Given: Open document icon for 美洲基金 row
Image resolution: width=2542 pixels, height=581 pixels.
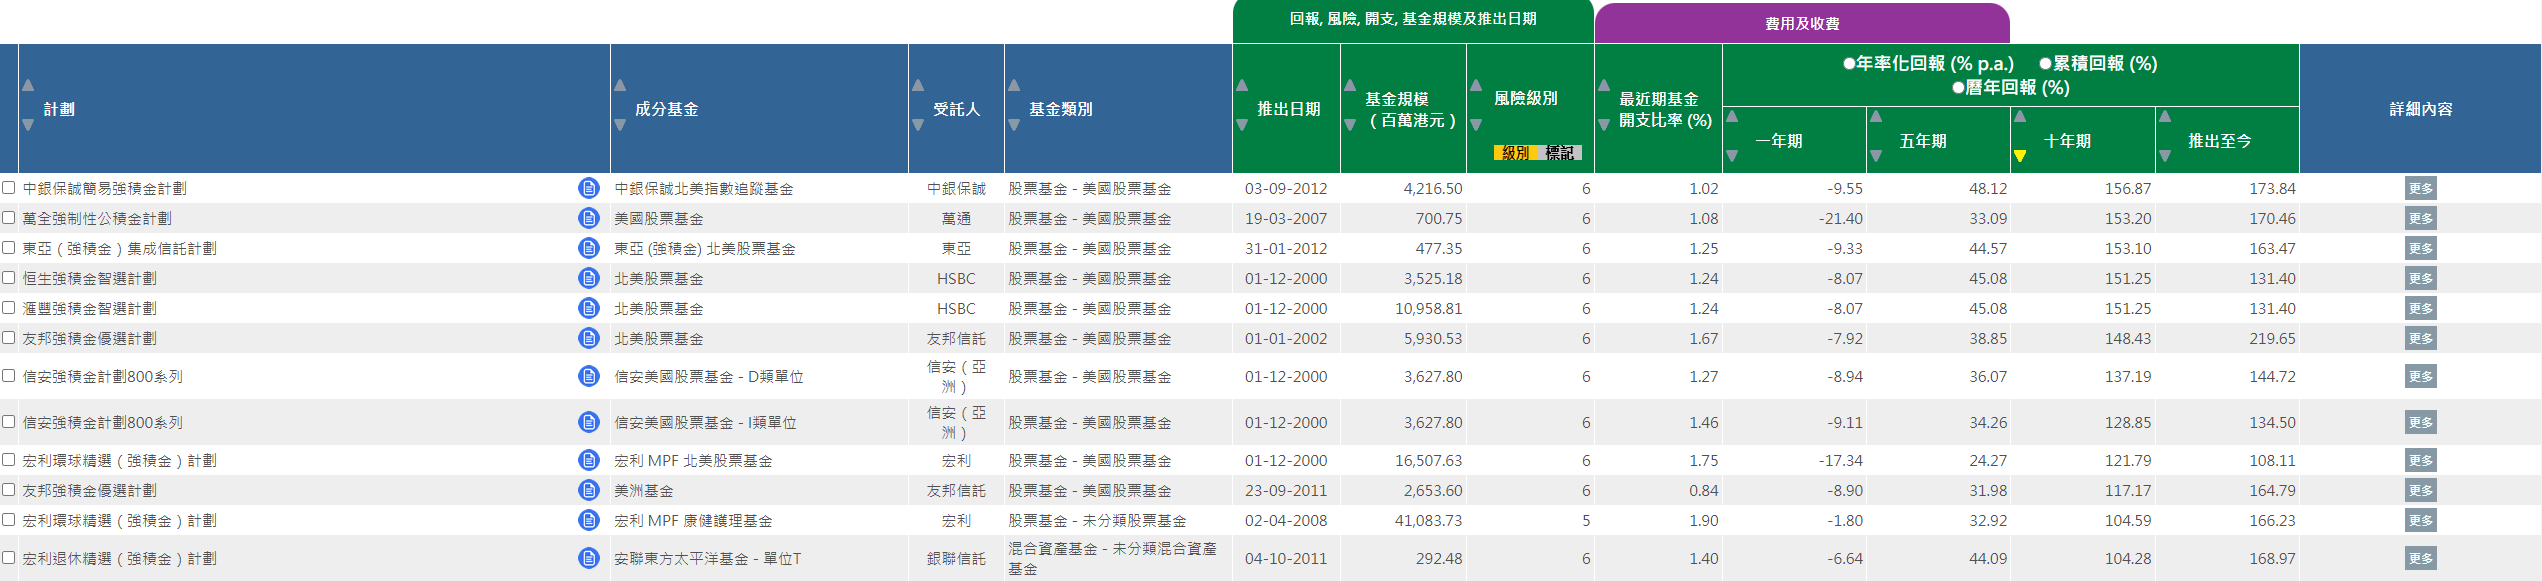Looking at the screenshot, I should click(589, 490).
